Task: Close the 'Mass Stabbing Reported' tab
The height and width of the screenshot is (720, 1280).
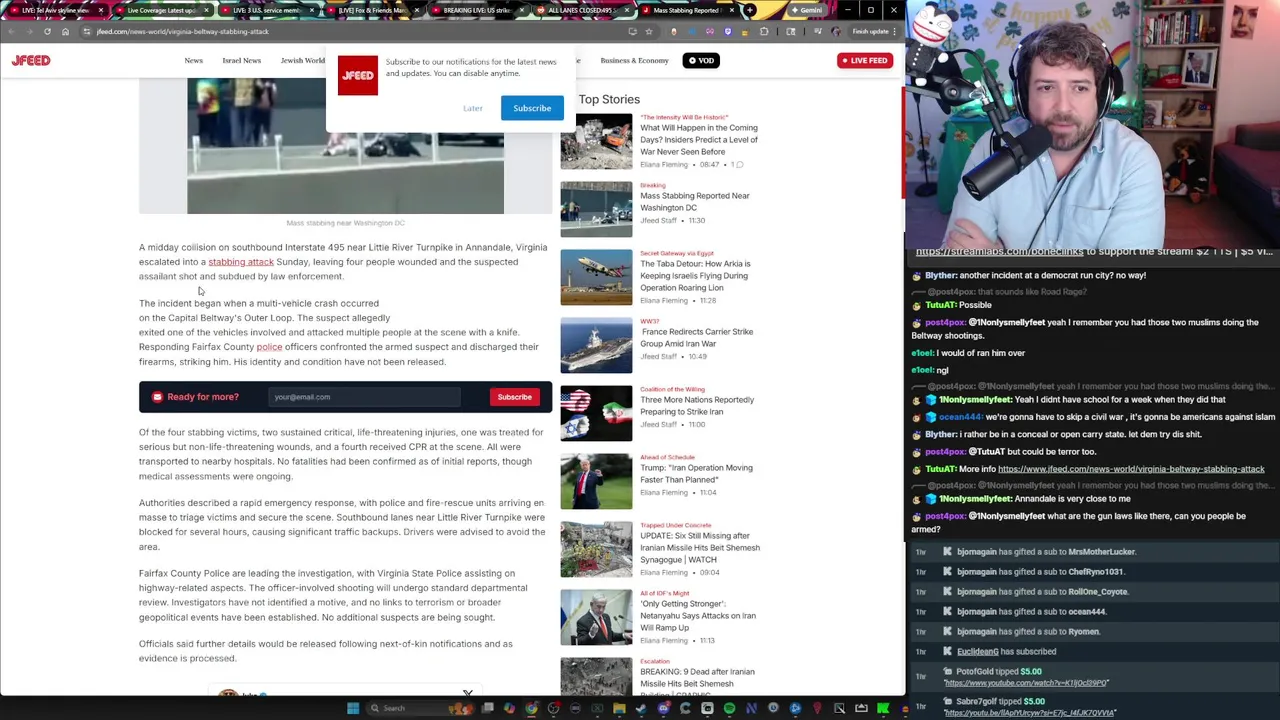Action: (731, 10)
